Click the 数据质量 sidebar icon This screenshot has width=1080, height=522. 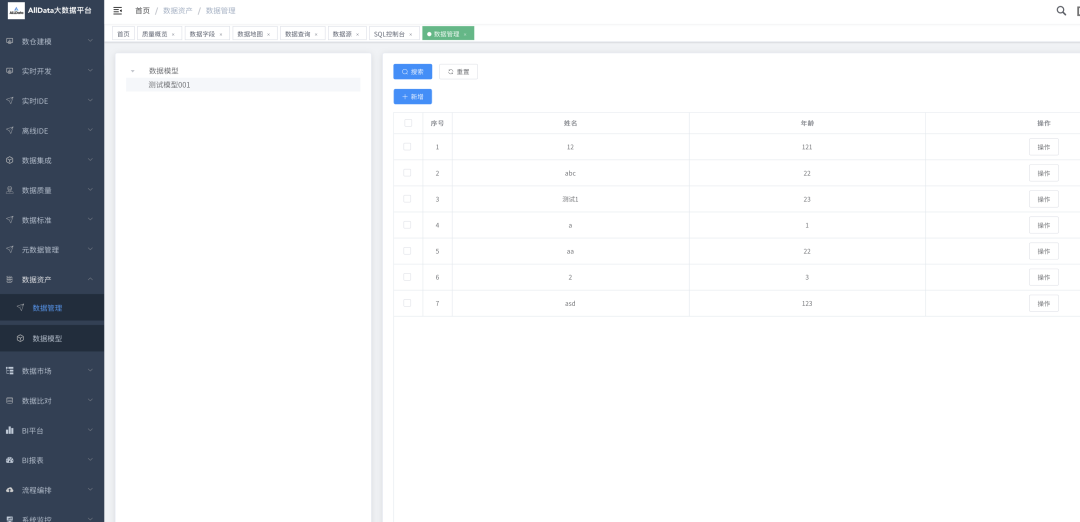10,190
